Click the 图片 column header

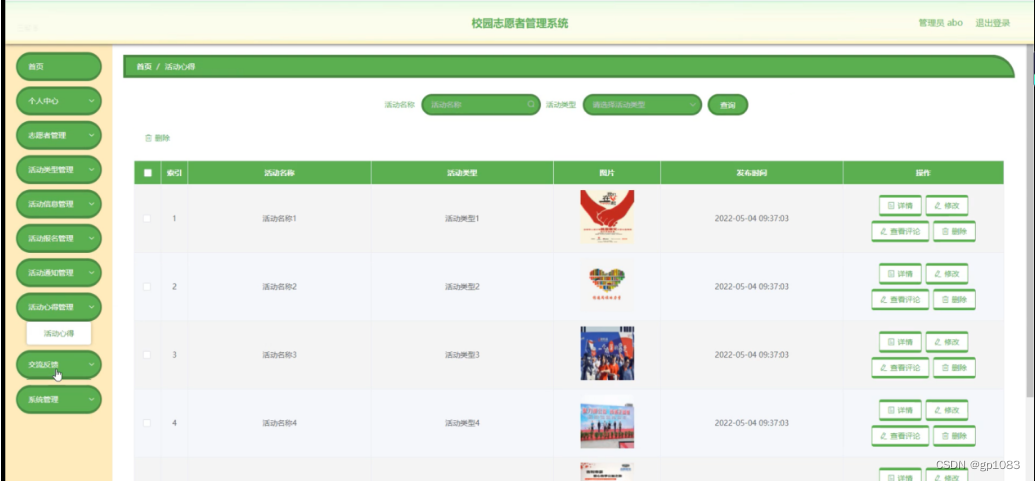click(x=607, y=173)
